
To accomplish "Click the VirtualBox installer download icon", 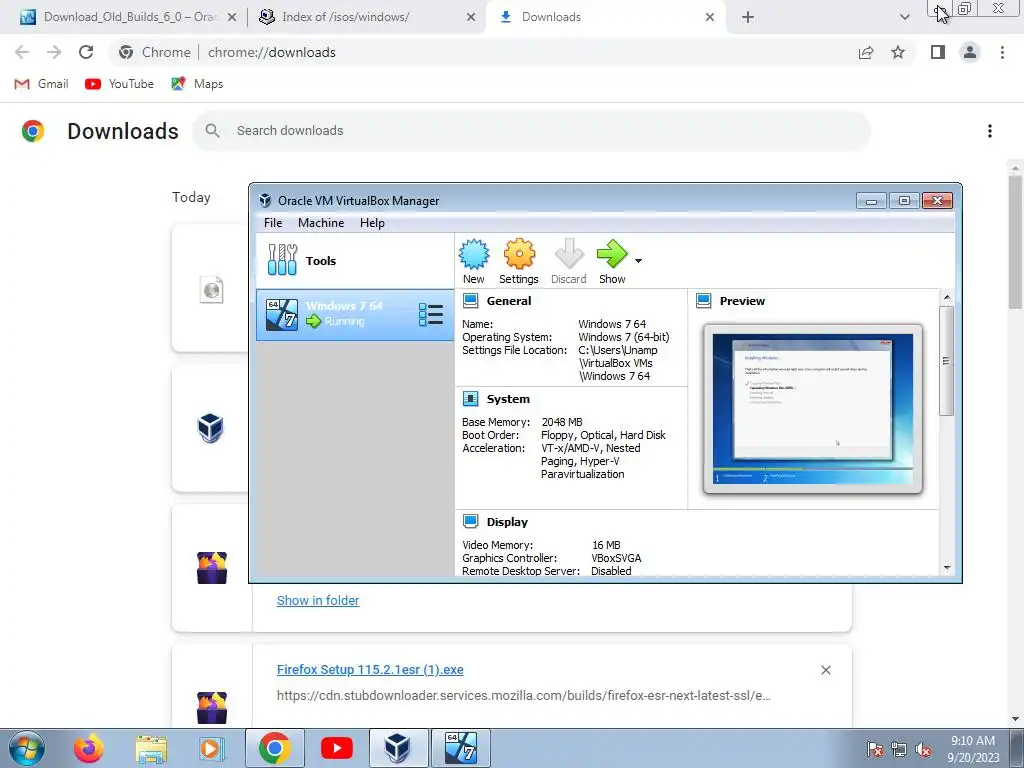I will coord(210,428).
